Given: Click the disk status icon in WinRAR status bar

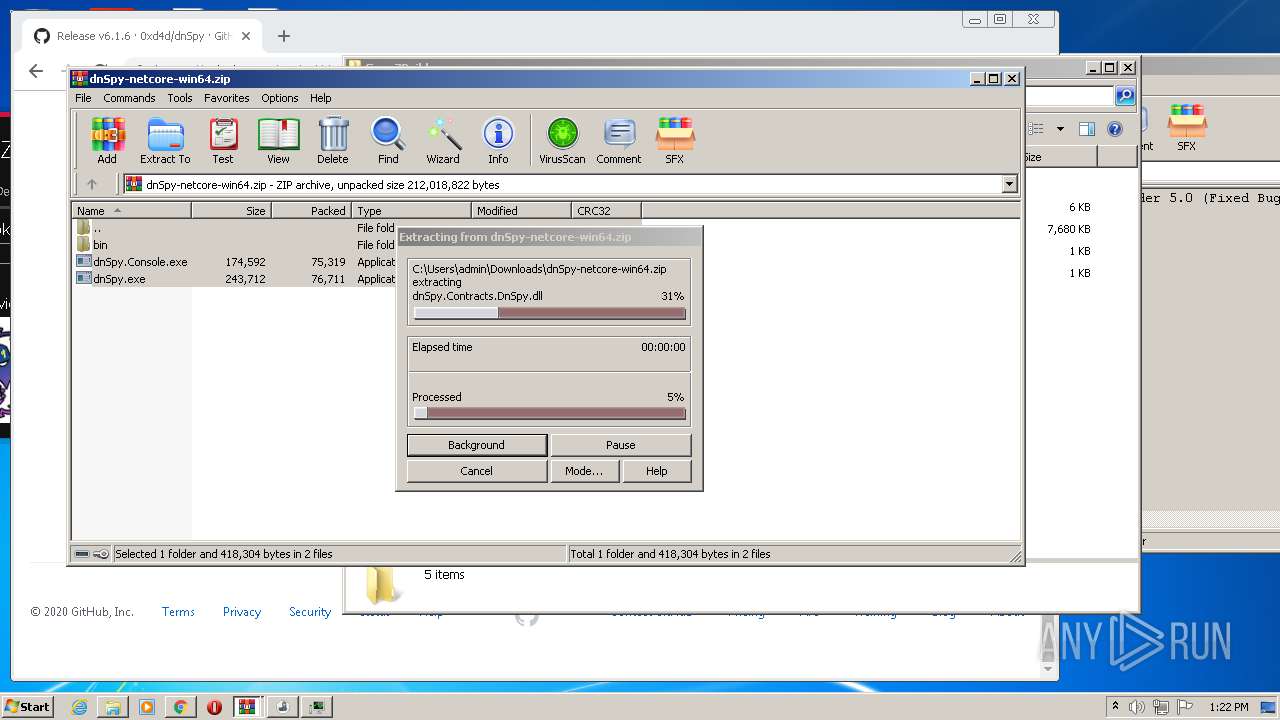Looking at the screenshot, I should tap(83, 554).
